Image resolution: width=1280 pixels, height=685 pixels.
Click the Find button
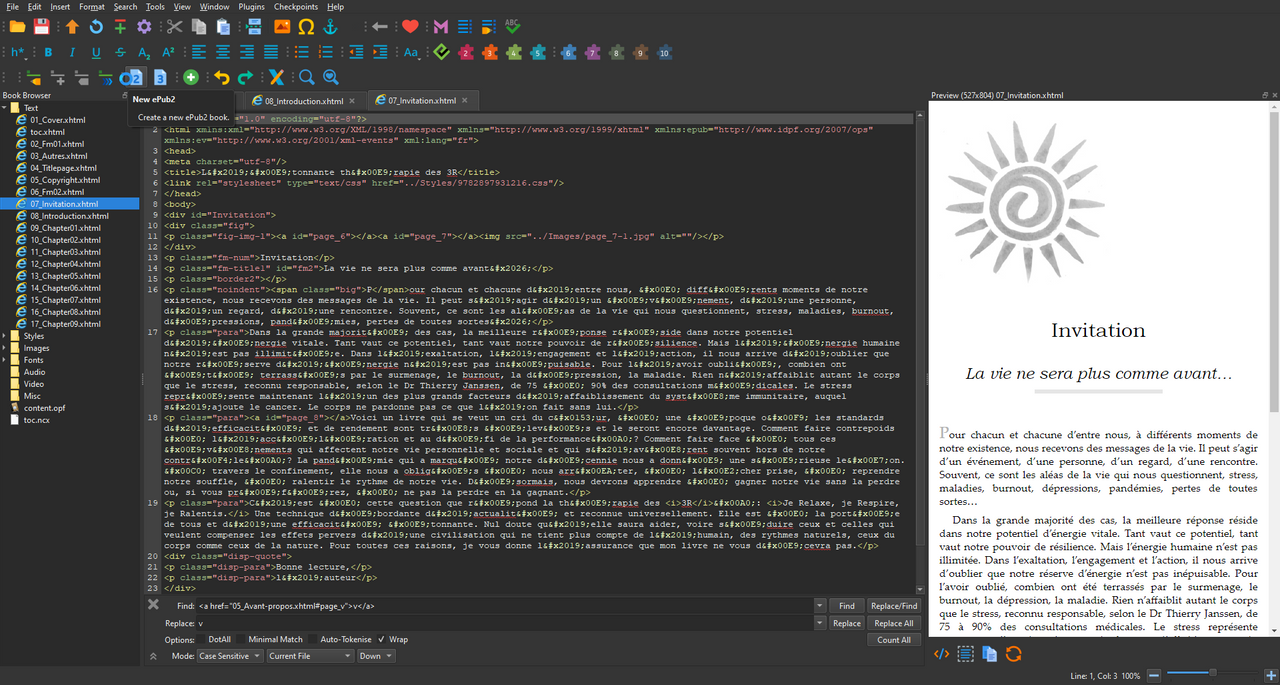[846, 606]
